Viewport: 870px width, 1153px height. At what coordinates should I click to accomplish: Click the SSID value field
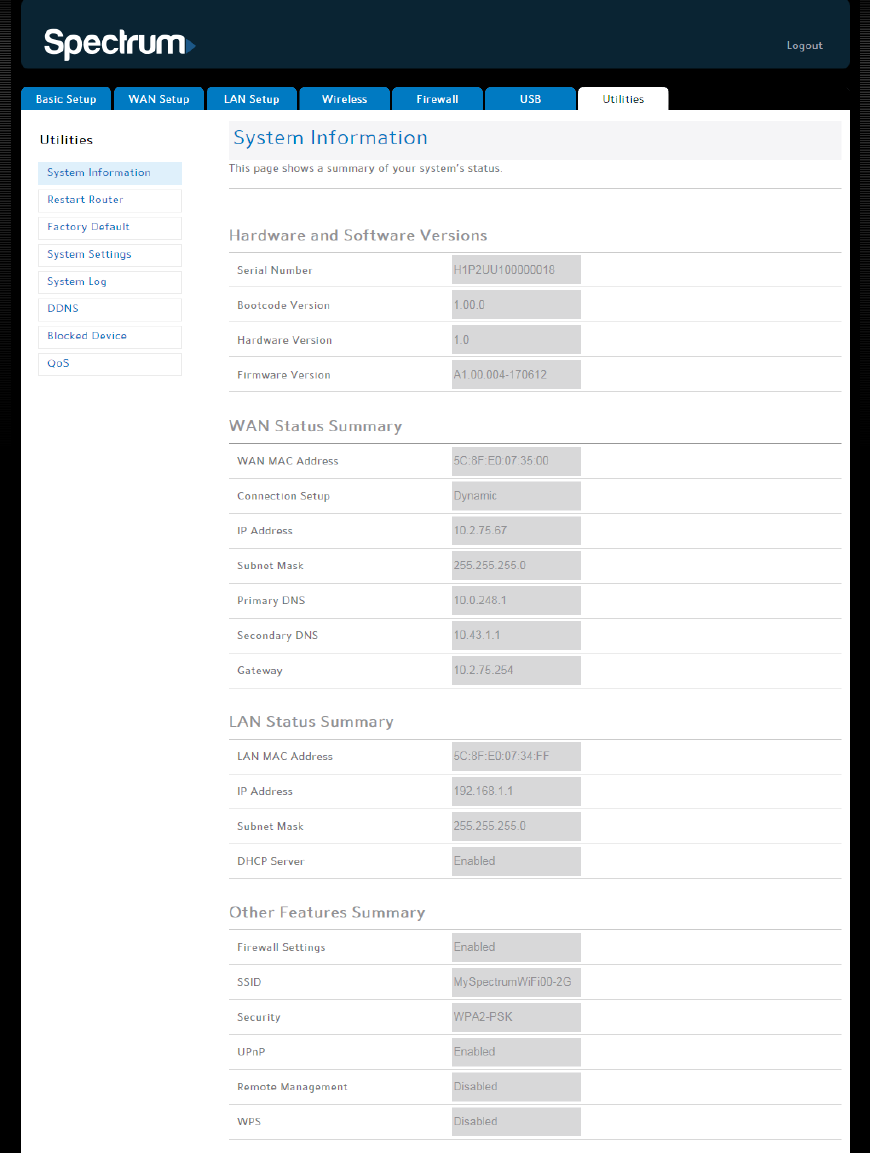click(516, 982)
